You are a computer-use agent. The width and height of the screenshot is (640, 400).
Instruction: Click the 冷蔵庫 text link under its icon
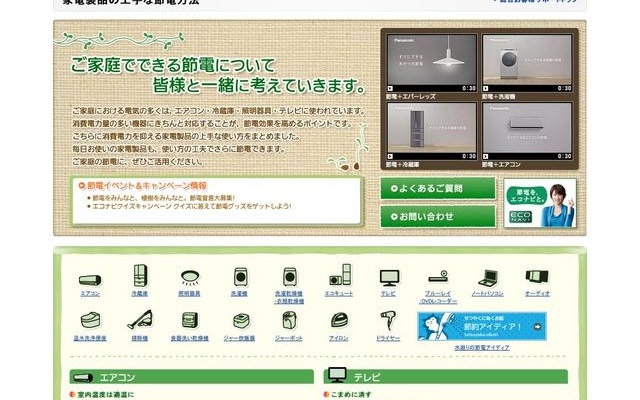140,293
